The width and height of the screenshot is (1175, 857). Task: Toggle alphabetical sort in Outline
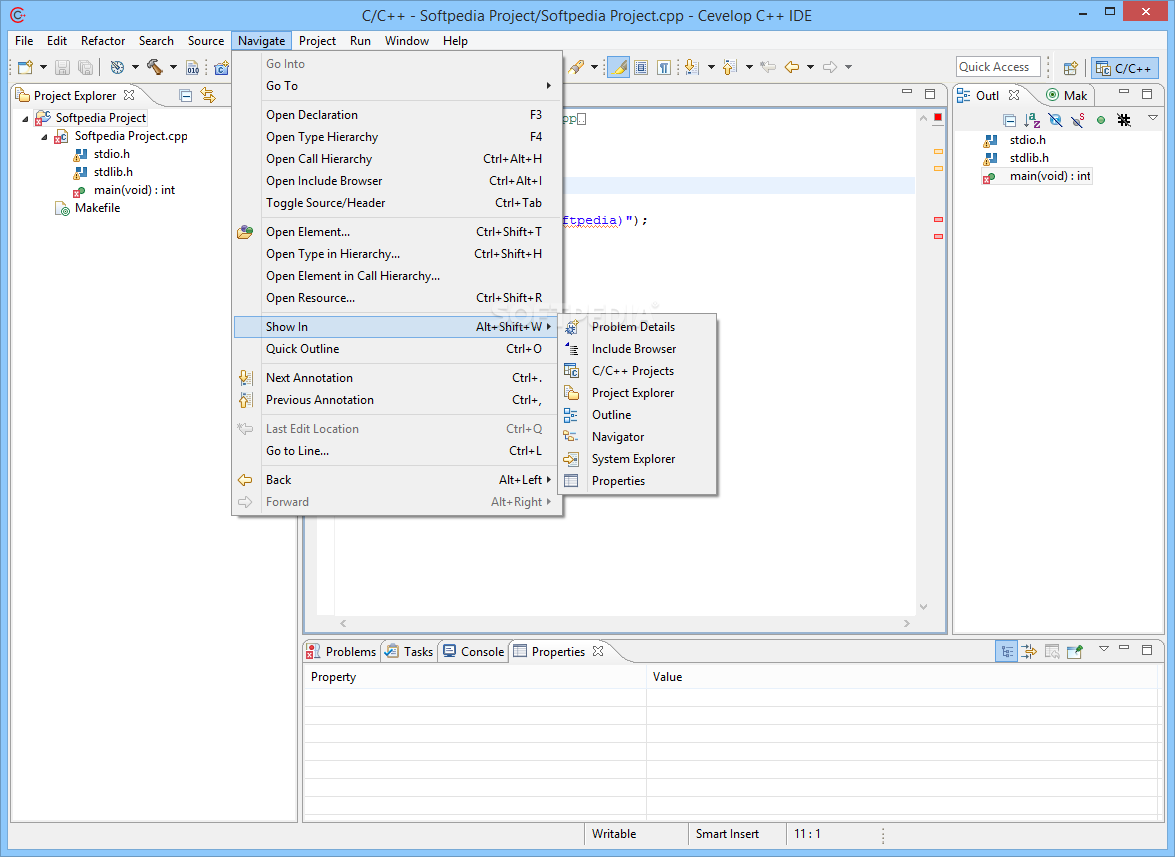click(1033, 120)
